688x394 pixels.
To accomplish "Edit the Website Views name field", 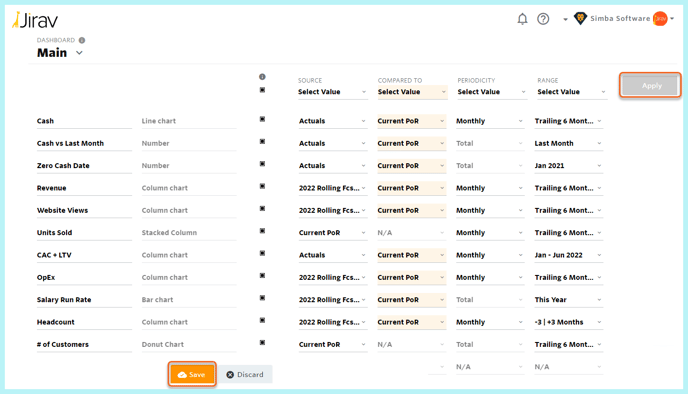I will pos(84,210).
